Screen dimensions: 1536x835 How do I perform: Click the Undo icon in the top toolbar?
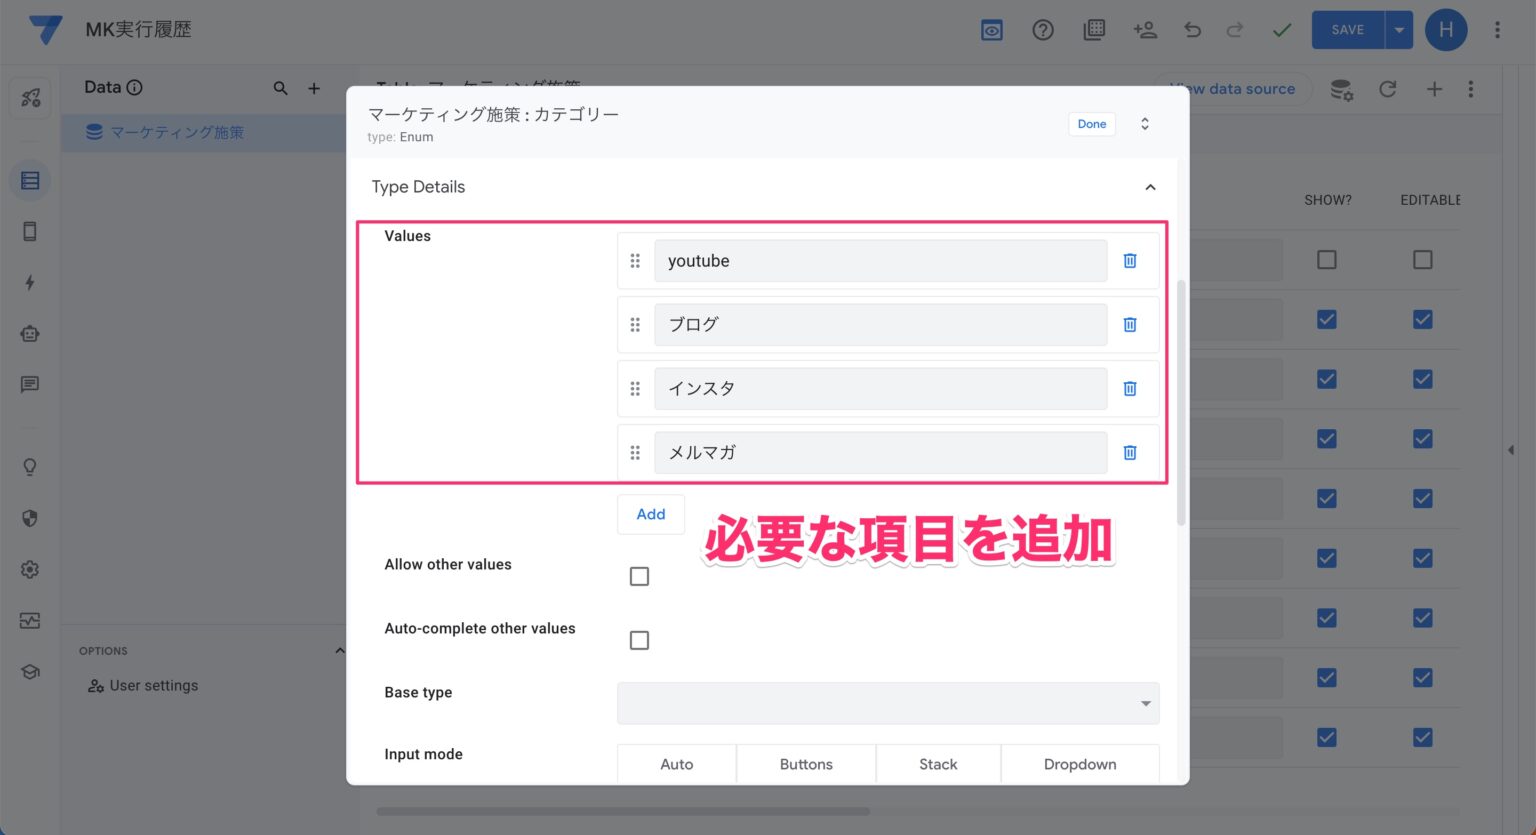pyautogui.click(x=1192, y=30)
